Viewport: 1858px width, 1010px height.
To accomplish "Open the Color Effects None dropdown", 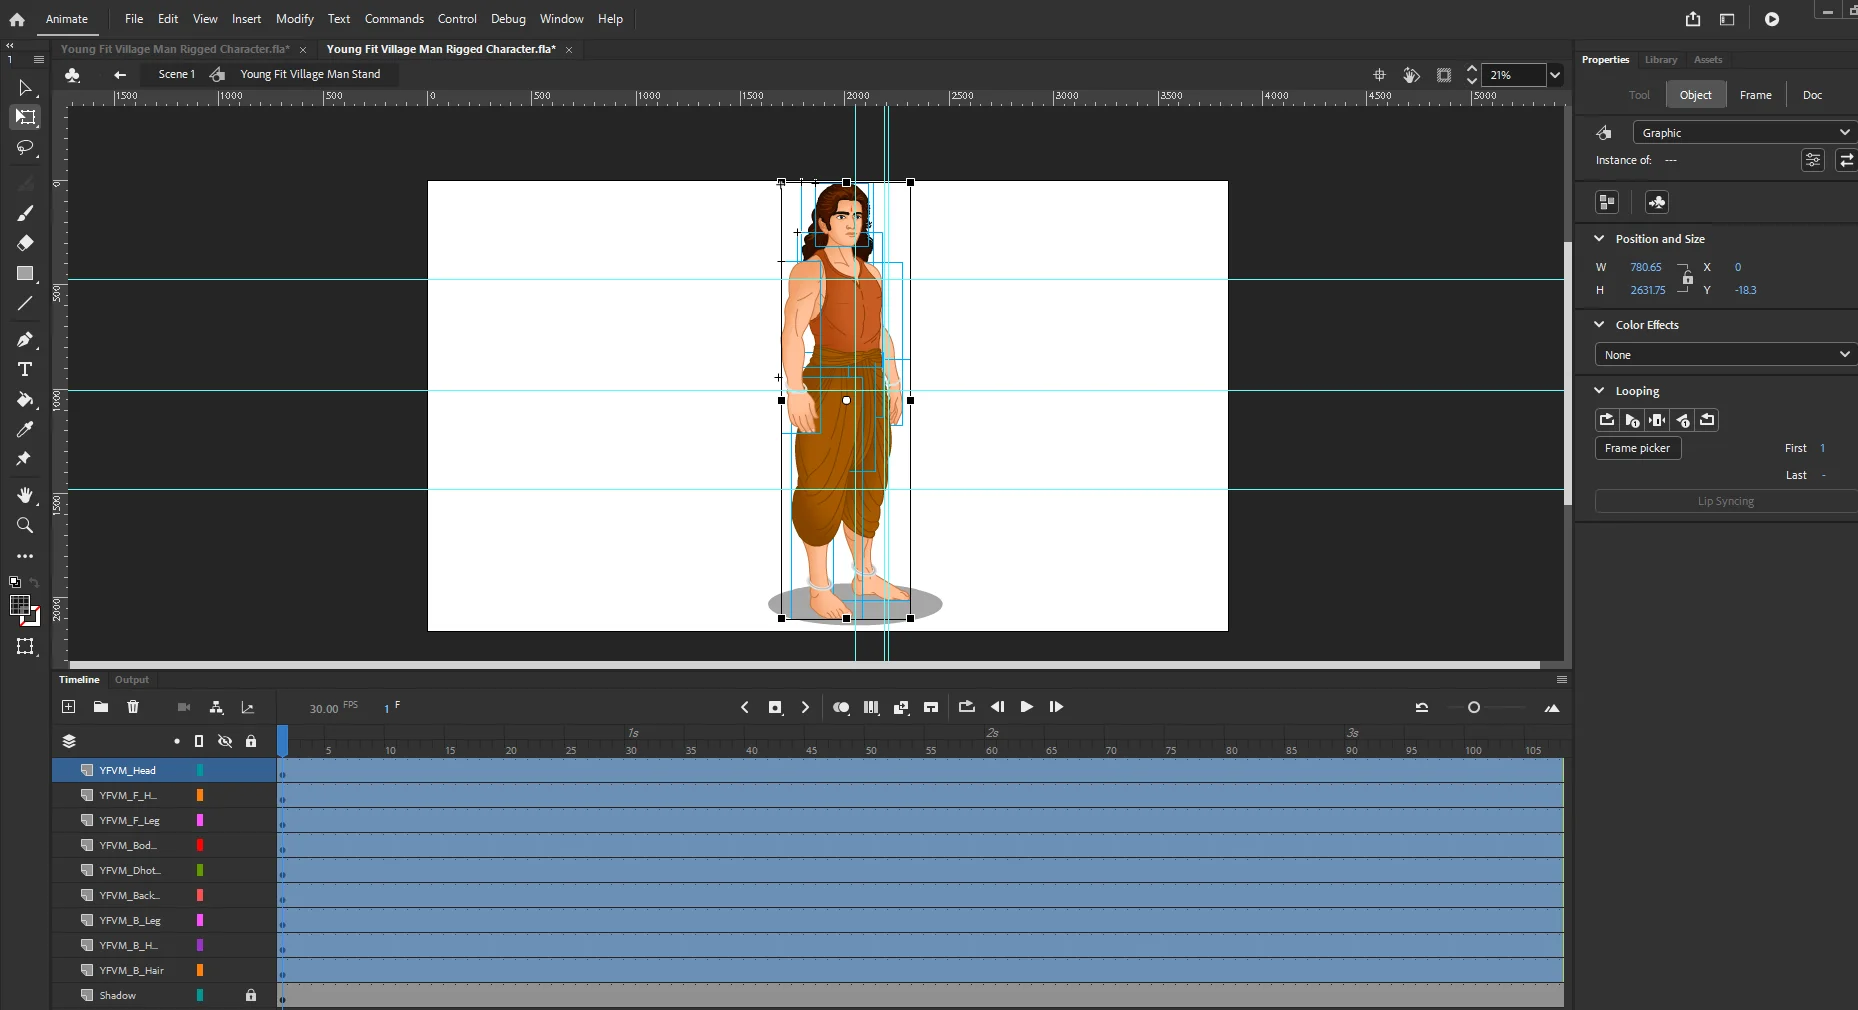I will coord(1725,355).
